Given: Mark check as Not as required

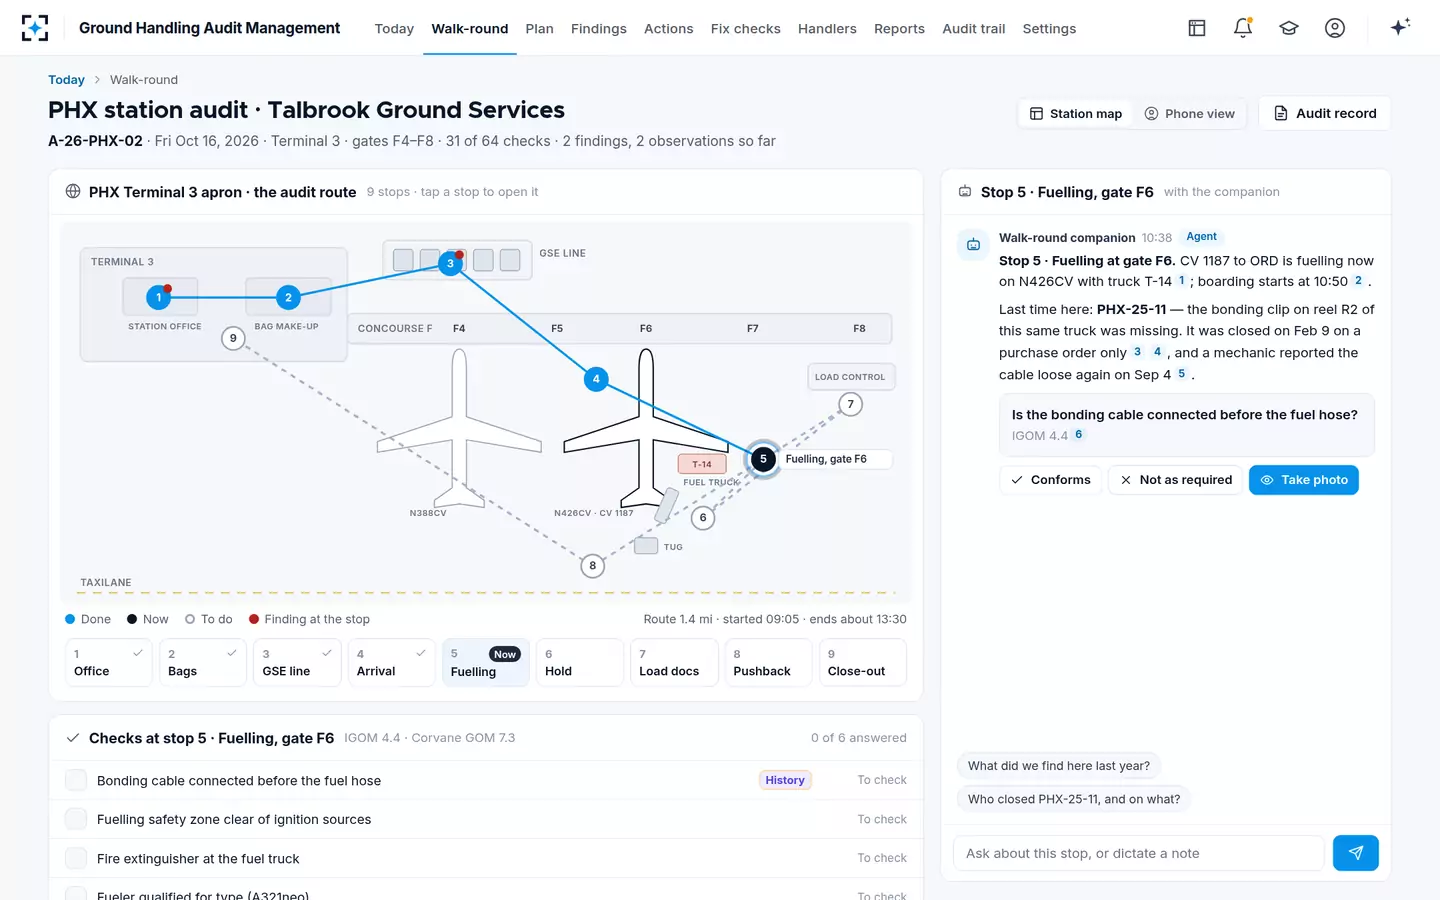Looking at the screenshot, I should pos(1176,480).
